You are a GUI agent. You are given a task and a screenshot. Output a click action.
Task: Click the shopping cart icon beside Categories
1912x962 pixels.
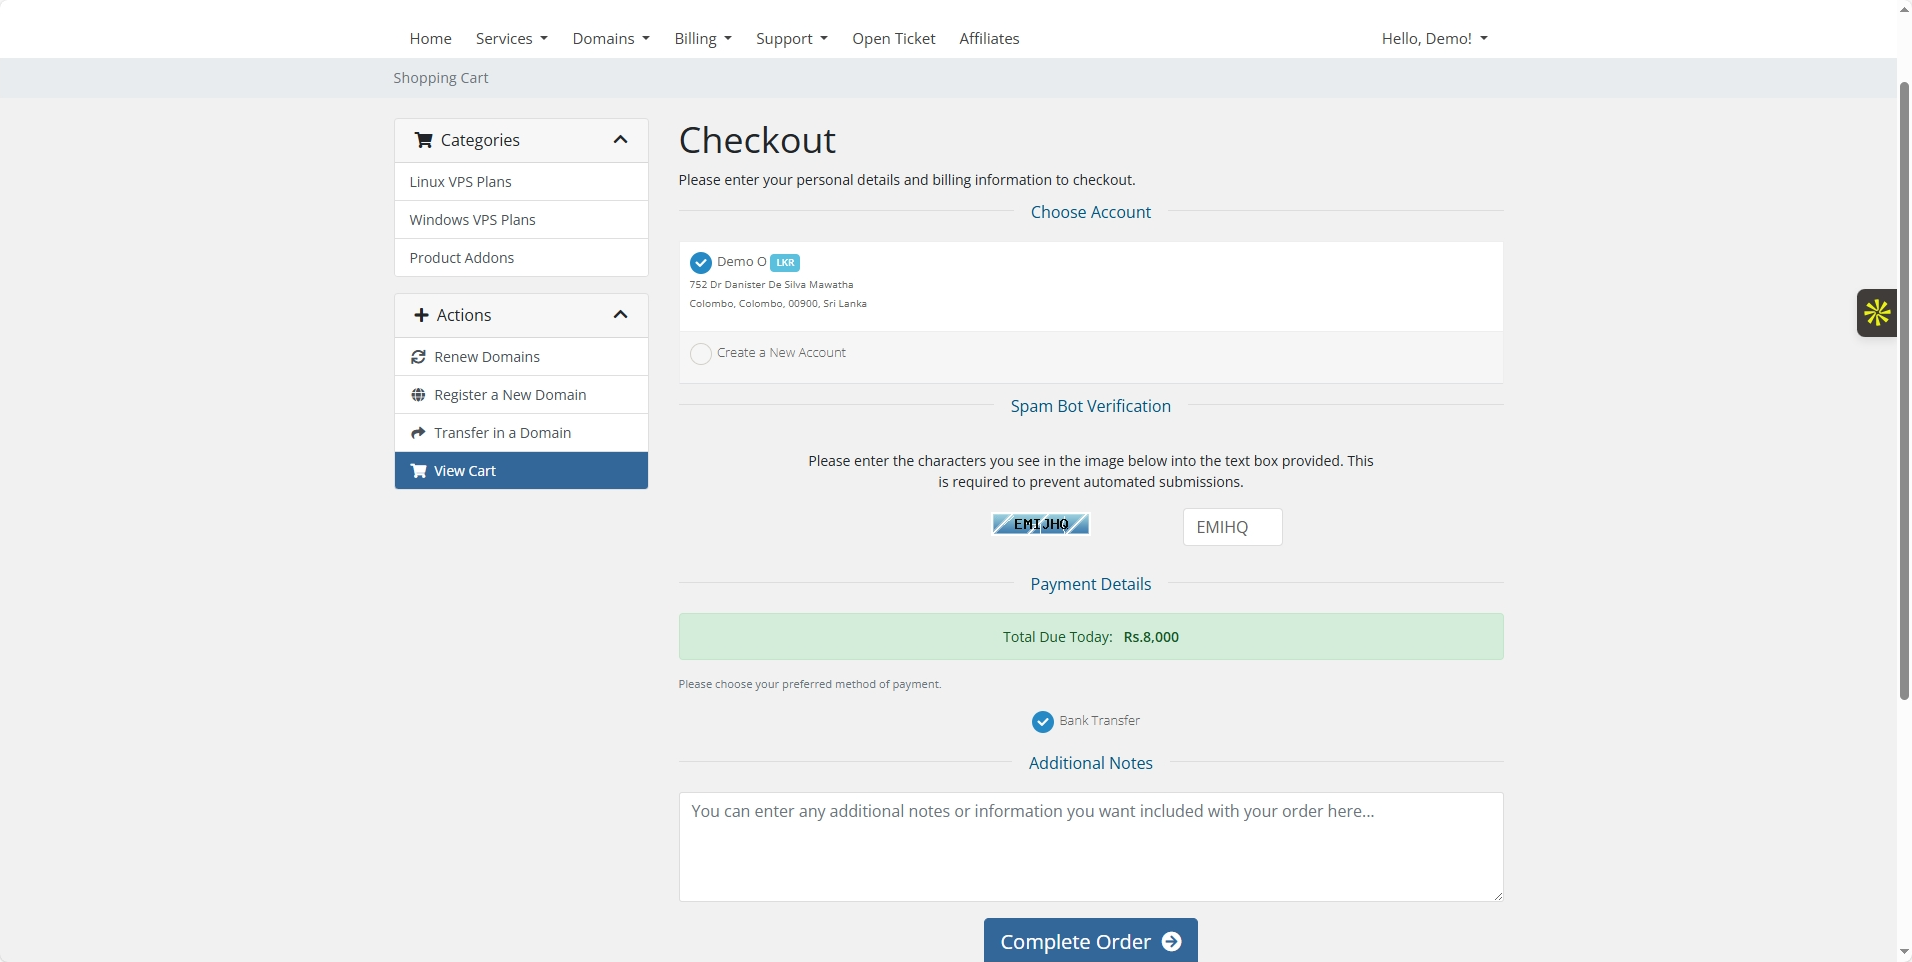(x=423, y=140)
